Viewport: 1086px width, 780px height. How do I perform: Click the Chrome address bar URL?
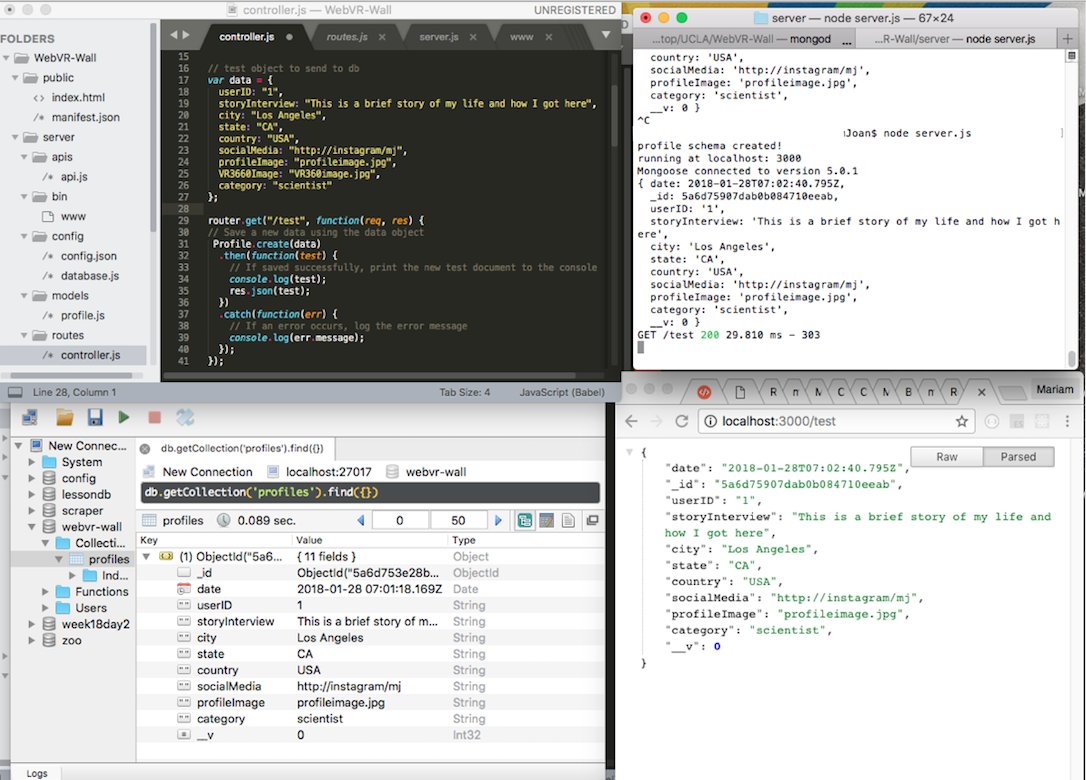pyautogui.click(x=778, y=421)
